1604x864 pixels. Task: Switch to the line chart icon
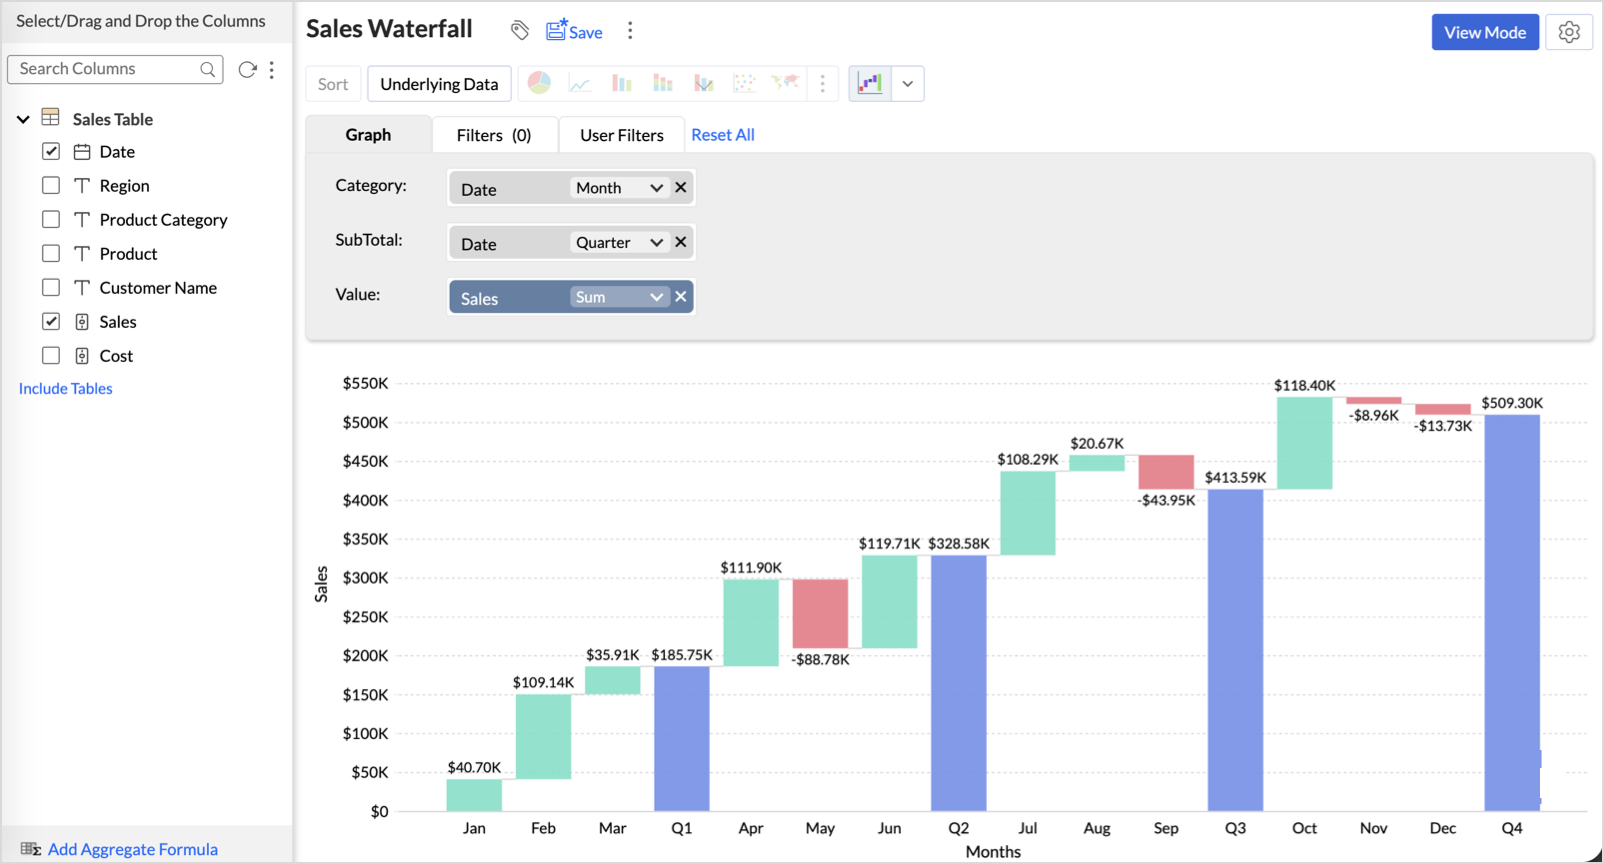point(580,83)
